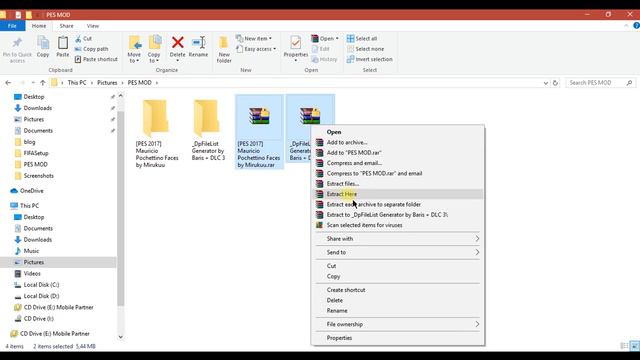
Task: Select Music under This PC
Action: 31,251
